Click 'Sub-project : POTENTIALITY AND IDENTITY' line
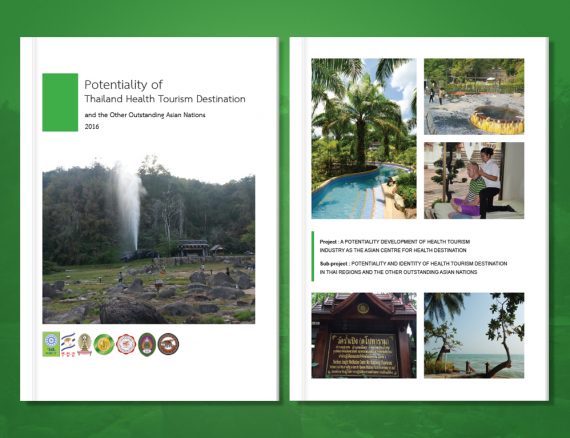Image resolution: width=570 pixels, height=438 pixels. 413,264
